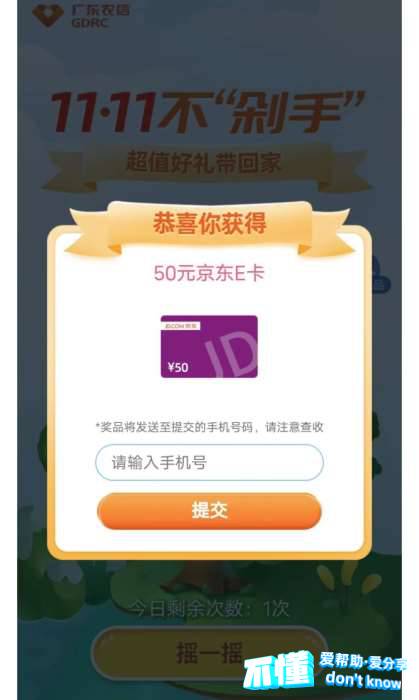This screenshot has height=700, width=419.
Task: Tap the dimmed background above the popup
Action: pos(209,54)
